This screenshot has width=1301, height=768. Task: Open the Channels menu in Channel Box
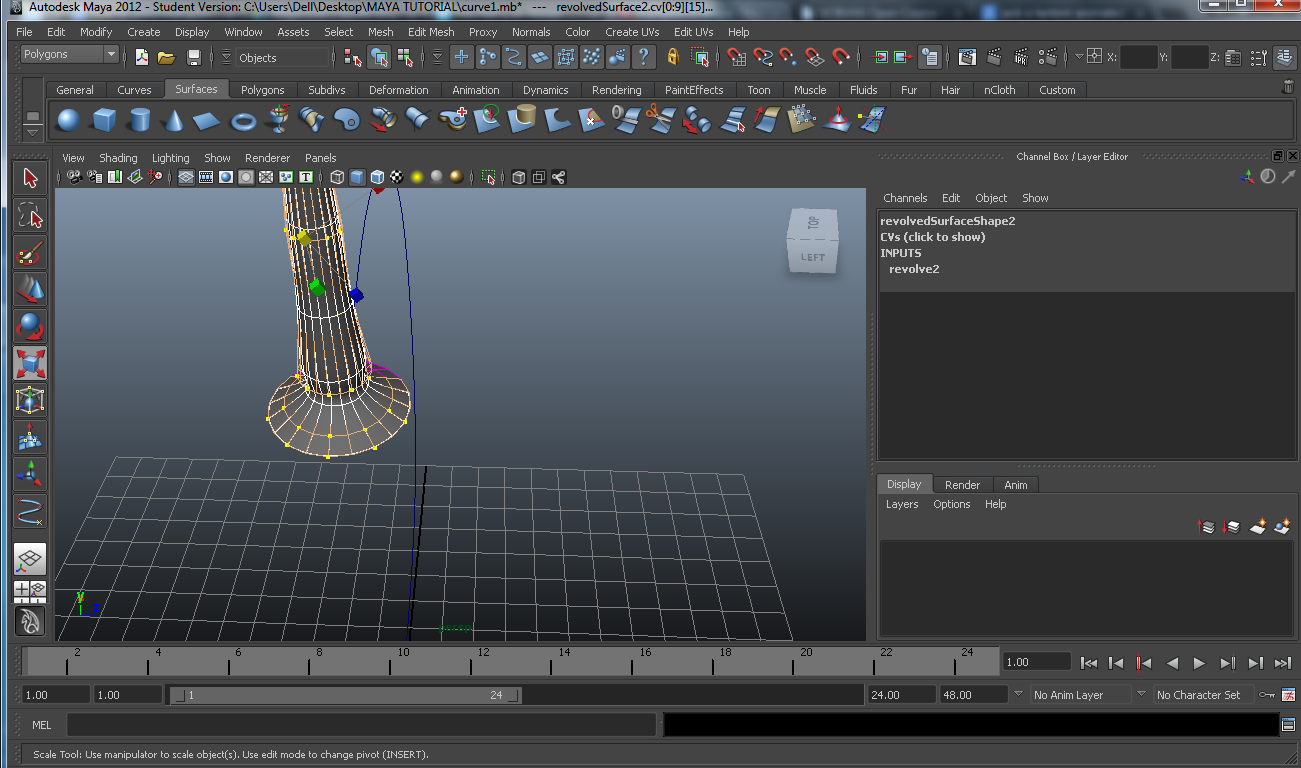[x=905, y=198]
